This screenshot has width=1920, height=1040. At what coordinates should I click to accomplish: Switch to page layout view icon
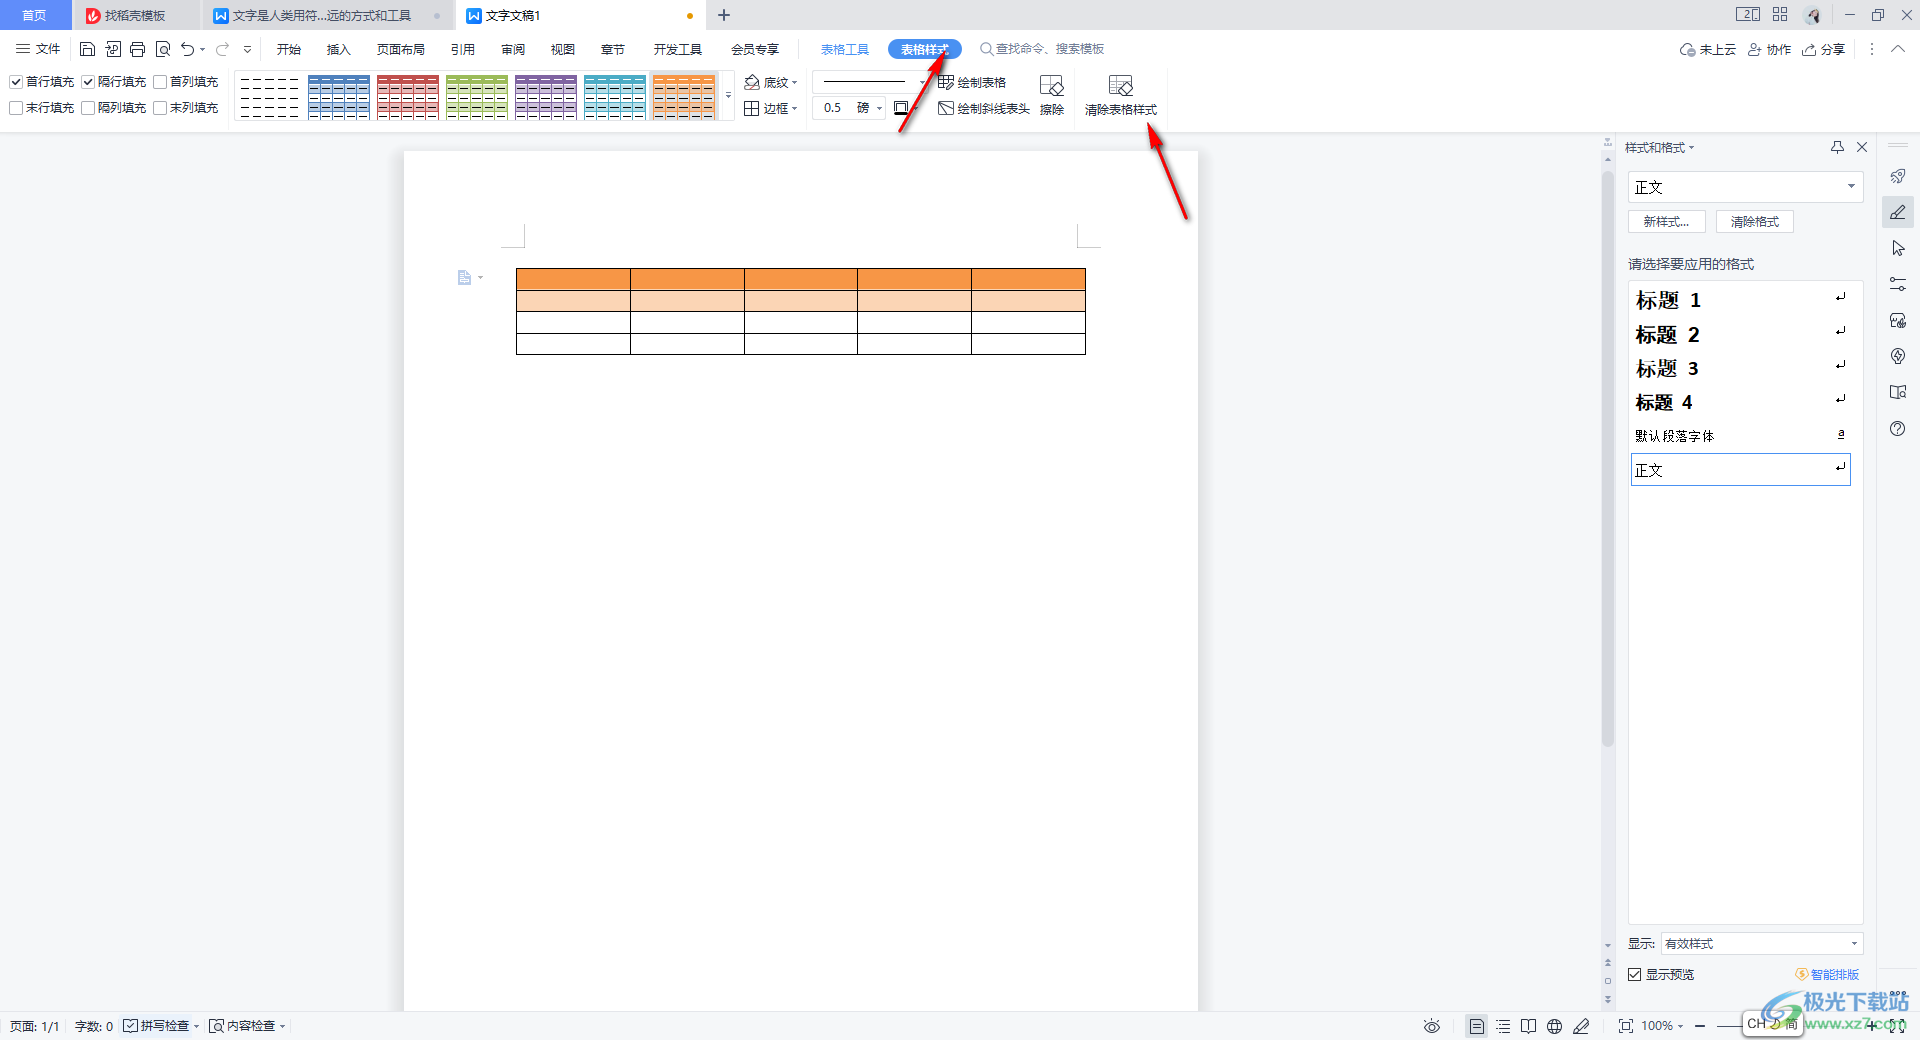pyautogui.click(x=1476, y=1026)
